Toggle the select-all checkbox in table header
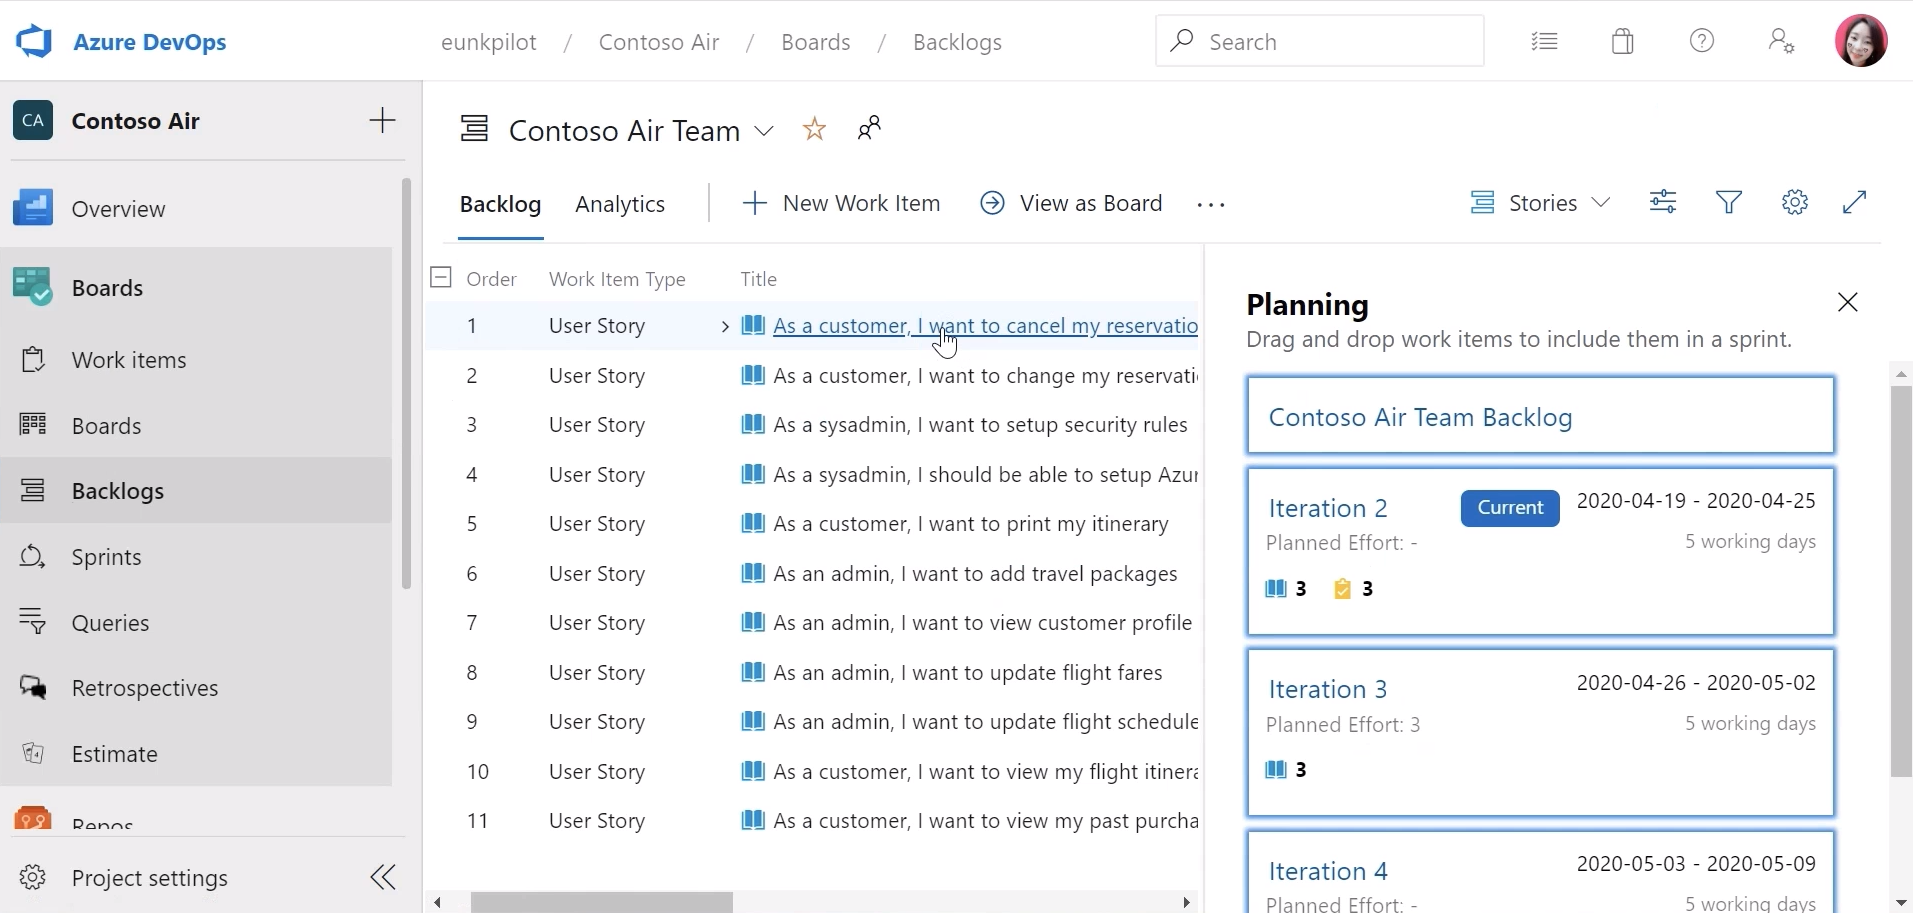Image resolution: width=1913 pixels, height=913 pixels. (441, 277)
